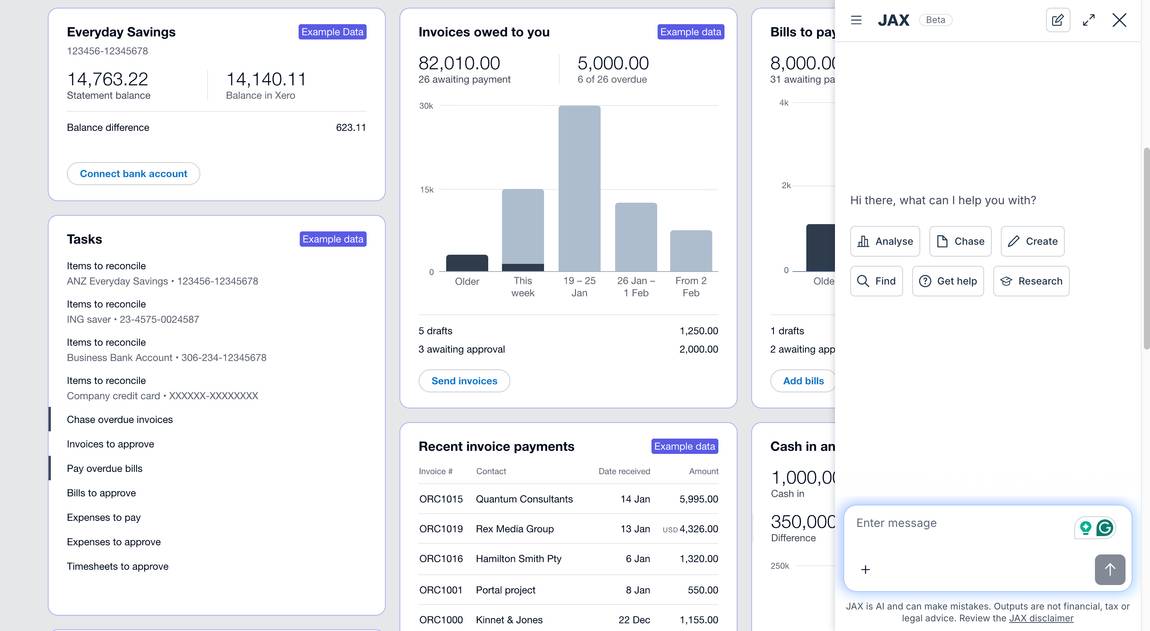The image size is (1150, 631).
Task: Click the 19 – 25 Jan invoice bar
Action: coord(579,189)
